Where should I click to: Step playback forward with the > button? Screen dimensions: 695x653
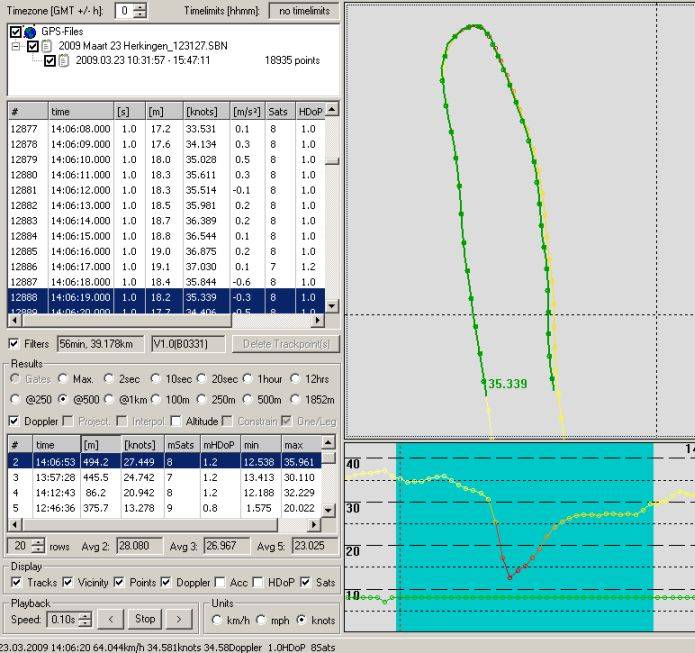177,619
